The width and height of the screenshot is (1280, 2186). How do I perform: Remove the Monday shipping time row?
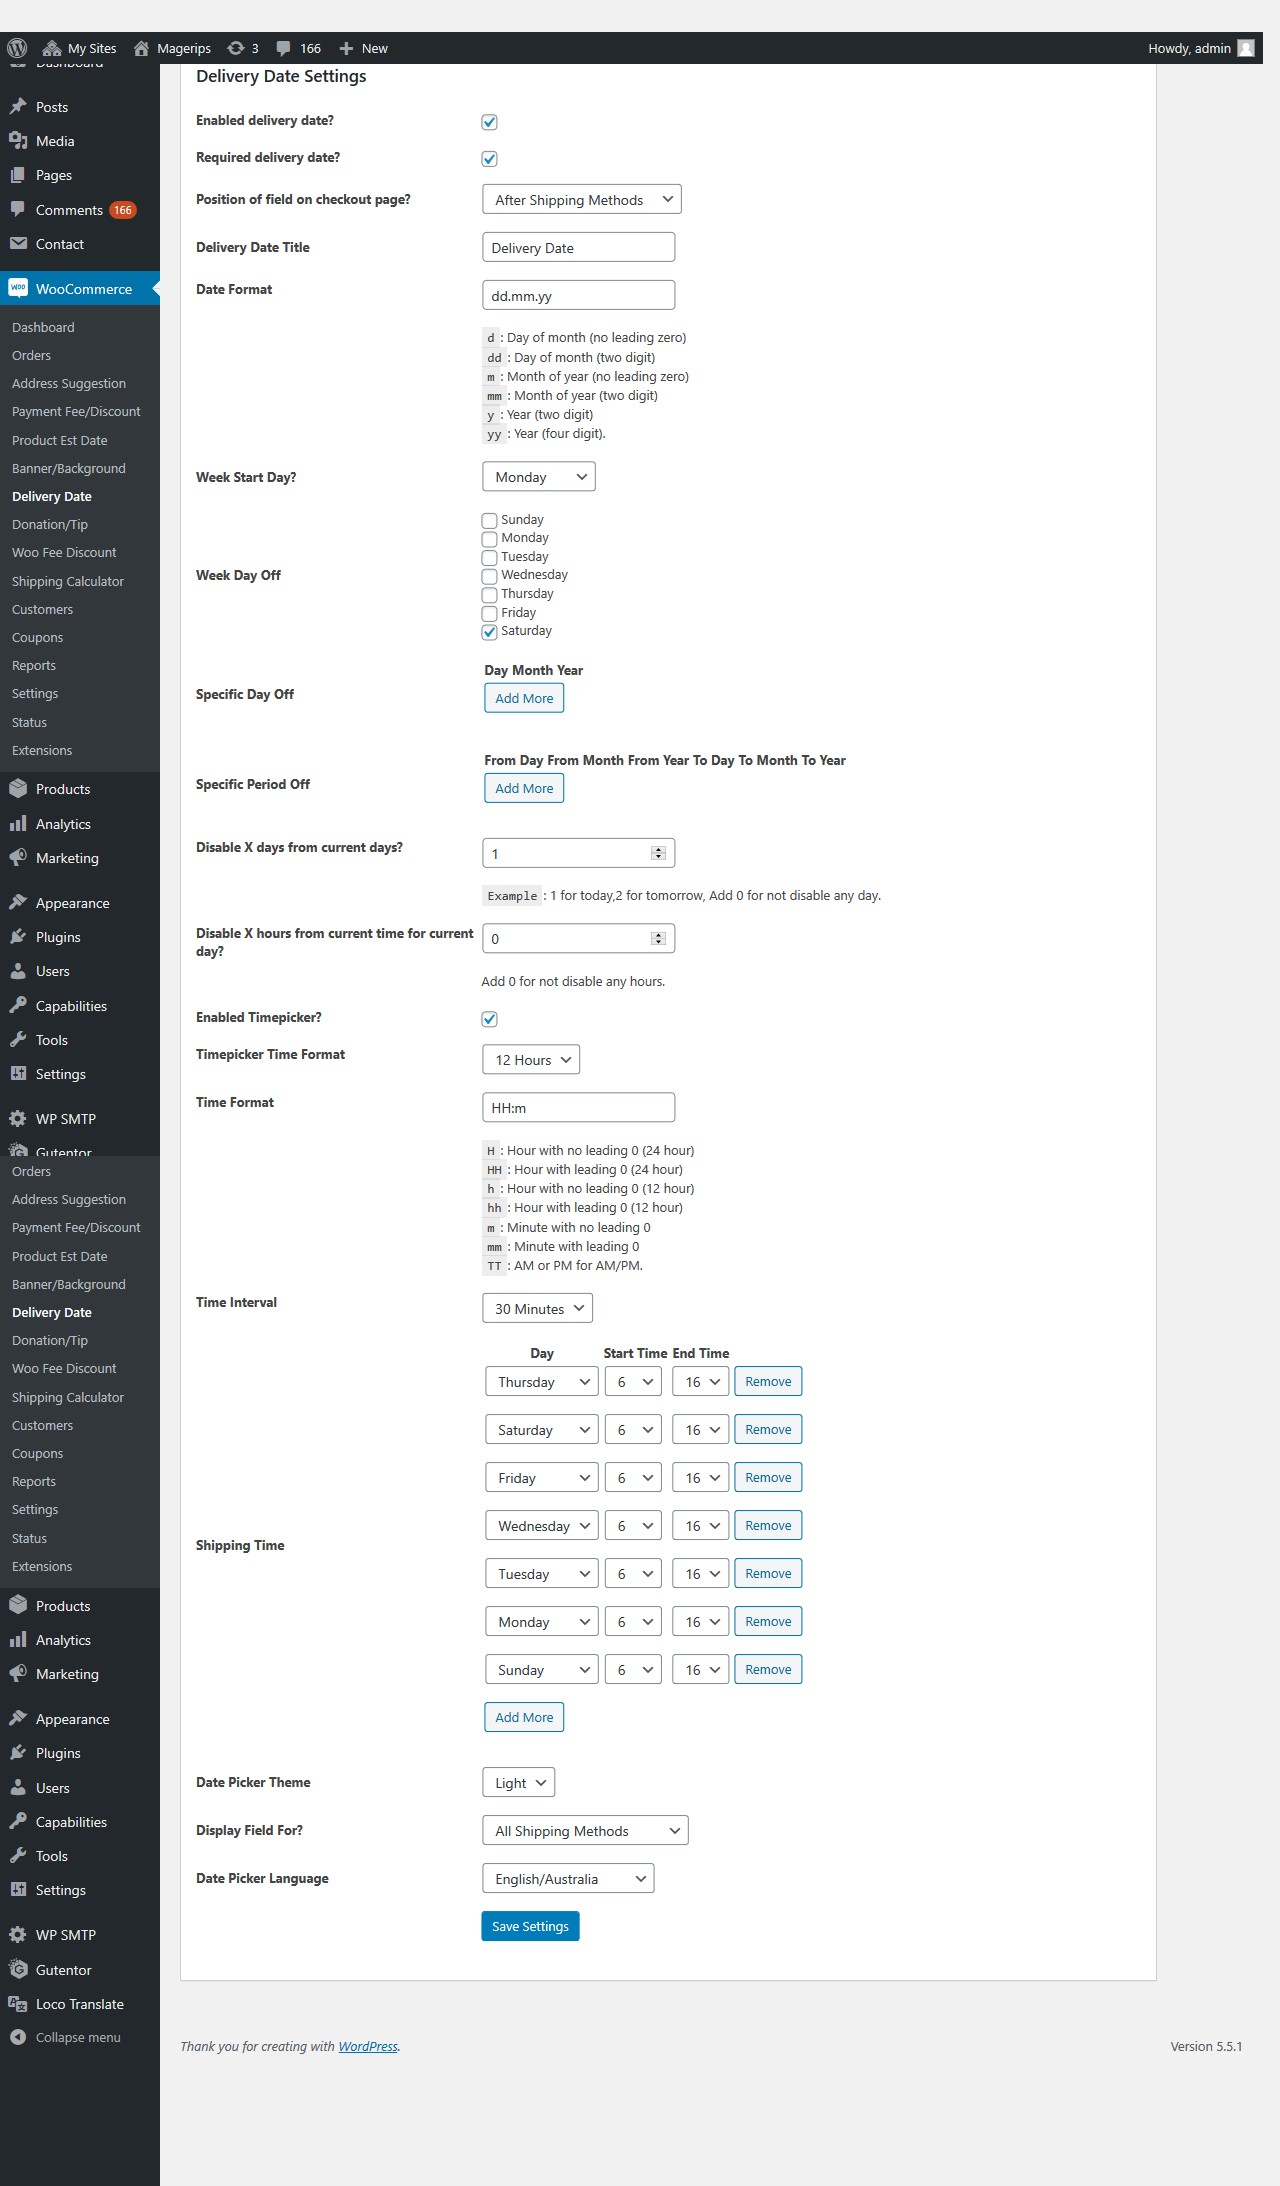(x=768, y=1621)
